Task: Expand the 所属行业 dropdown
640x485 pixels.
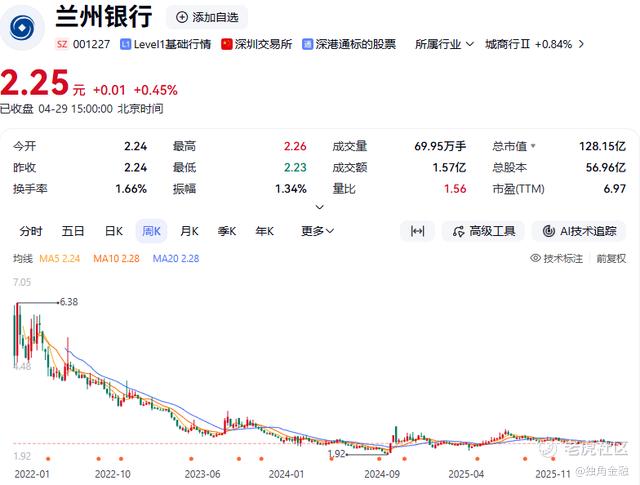Action: (444, 44)
